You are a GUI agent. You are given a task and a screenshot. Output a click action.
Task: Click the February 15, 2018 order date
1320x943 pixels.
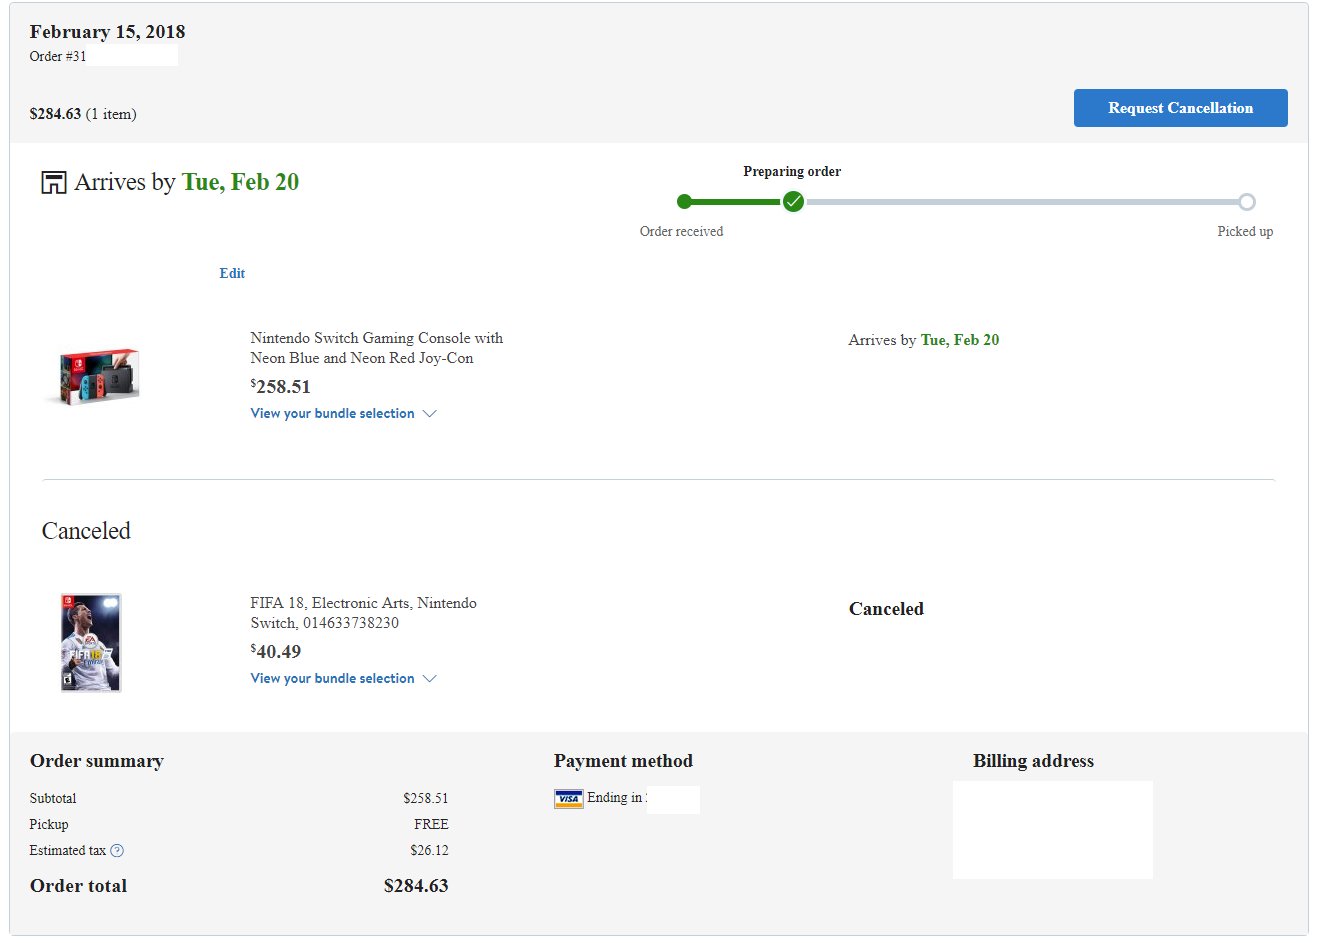coord(107,32)
